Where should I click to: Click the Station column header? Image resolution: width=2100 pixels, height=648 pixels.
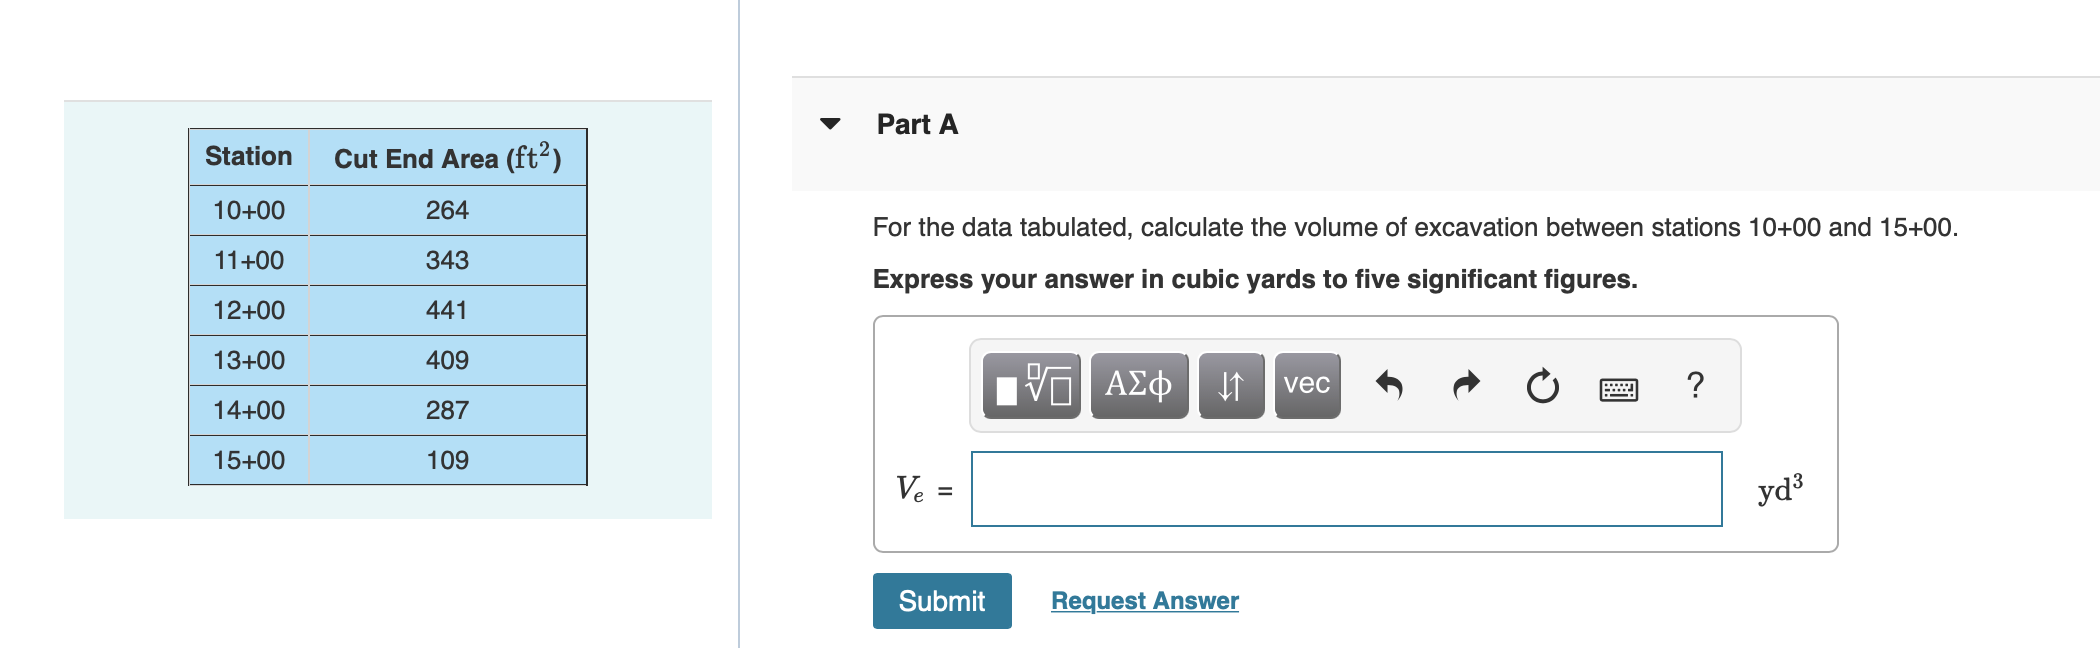point(248,156)
